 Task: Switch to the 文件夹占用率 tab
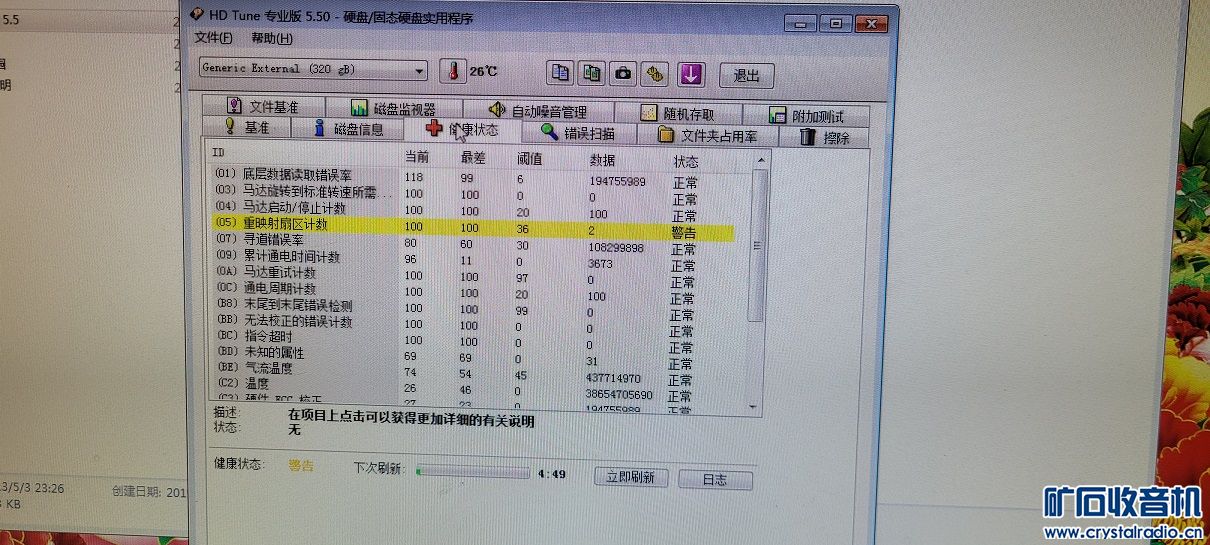(706, 135)
